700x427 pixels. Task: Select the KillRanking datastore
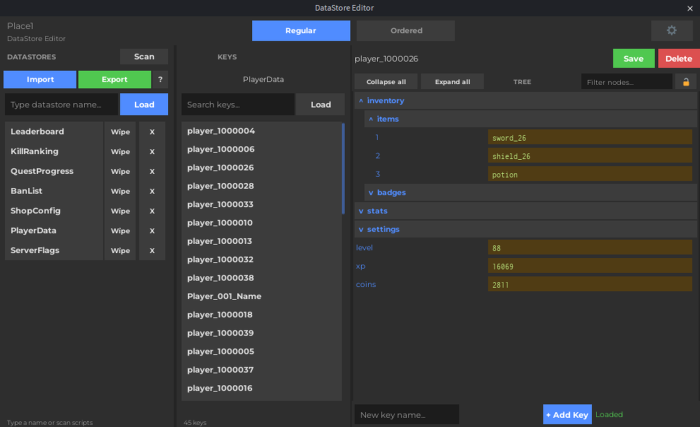54,151
